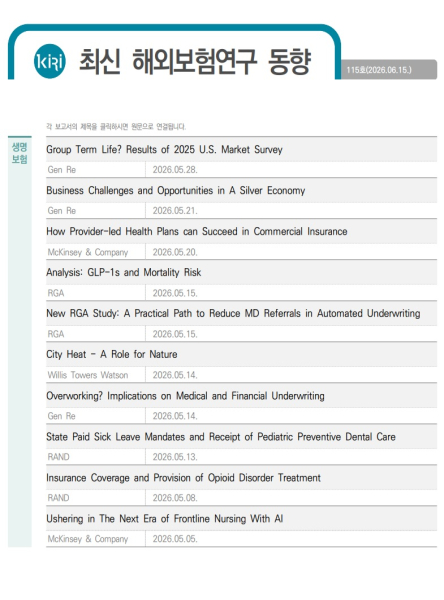Click the 최신 해외보험연구 동향 heading

coord(195,61)
